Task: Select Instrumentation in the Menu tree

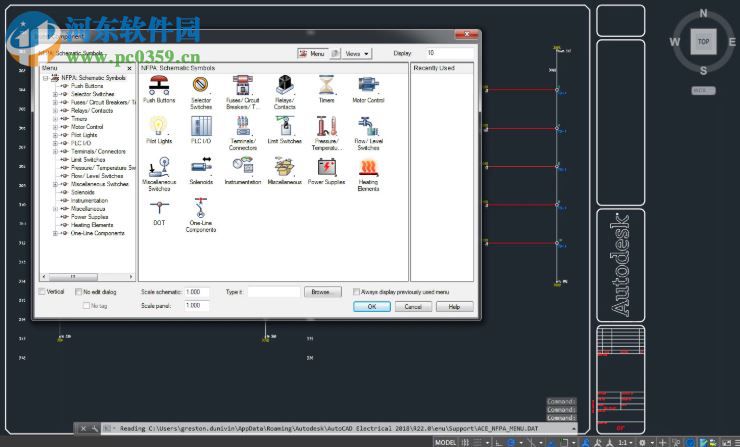Action: (89, 201)
